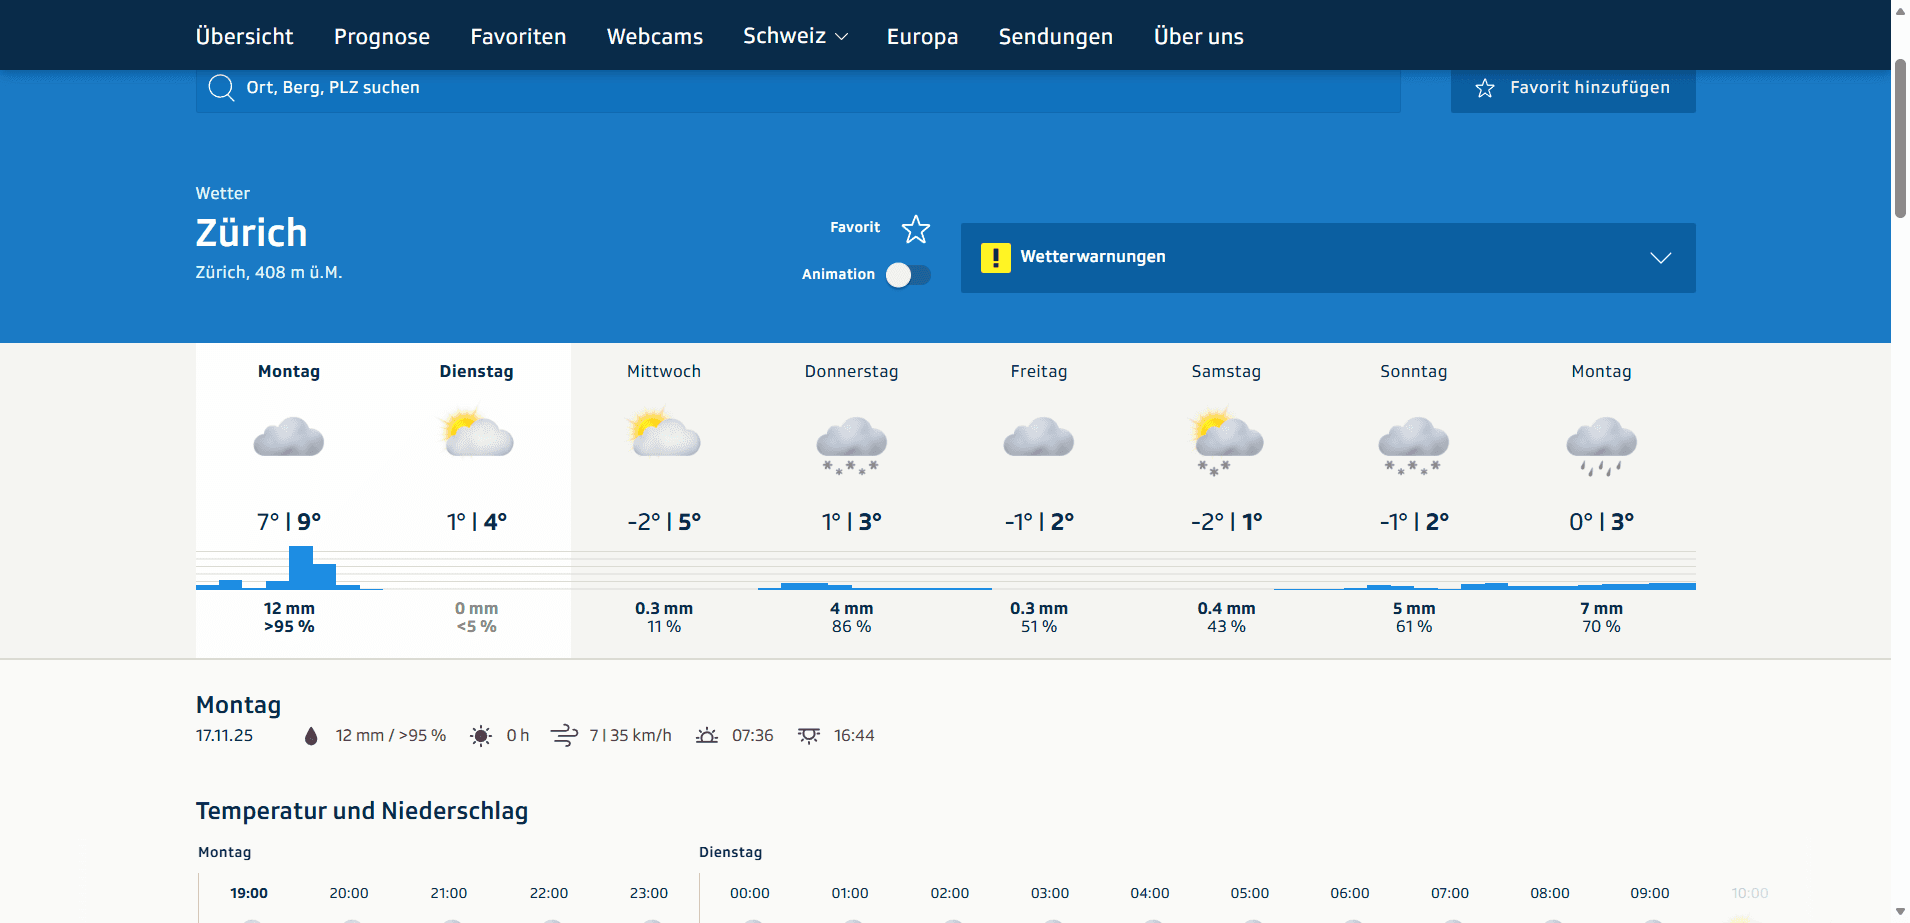Click the weather icon under Mittwoch
The height and width of the screenshot is (923, 1910).
pos(664,434)
